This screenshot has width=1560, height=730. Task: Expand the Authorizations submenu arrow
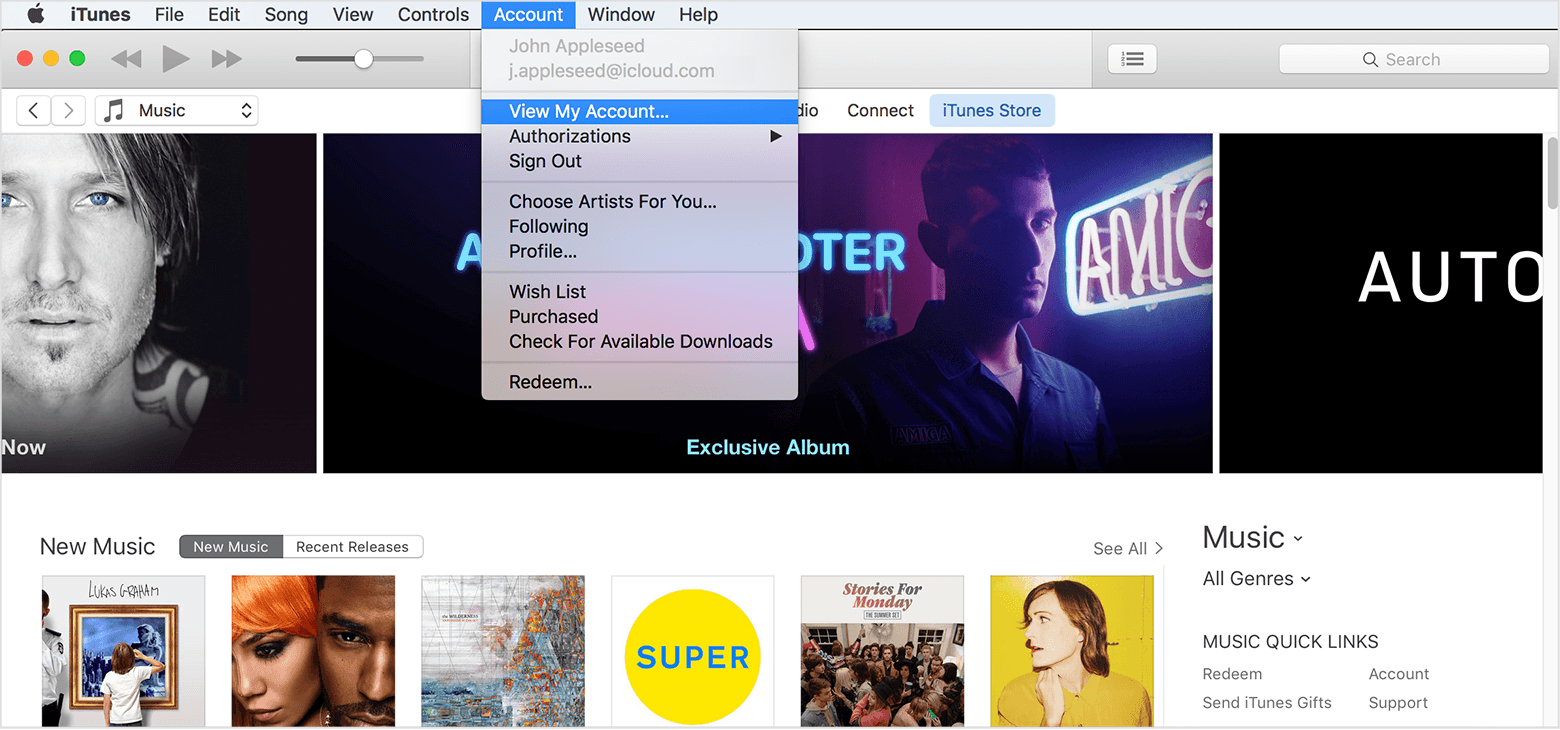tap(775, 136)
